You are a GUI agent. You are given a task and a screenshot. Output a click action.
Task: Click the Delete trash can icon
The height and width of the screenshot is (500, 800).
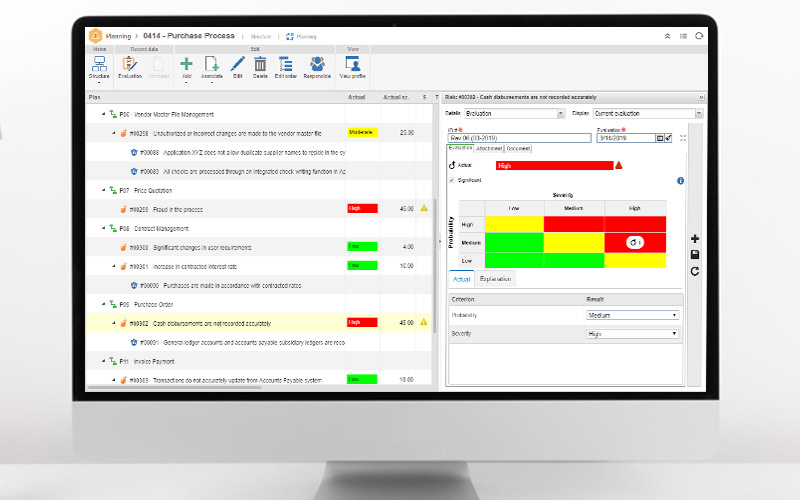[x=260, y=65]
